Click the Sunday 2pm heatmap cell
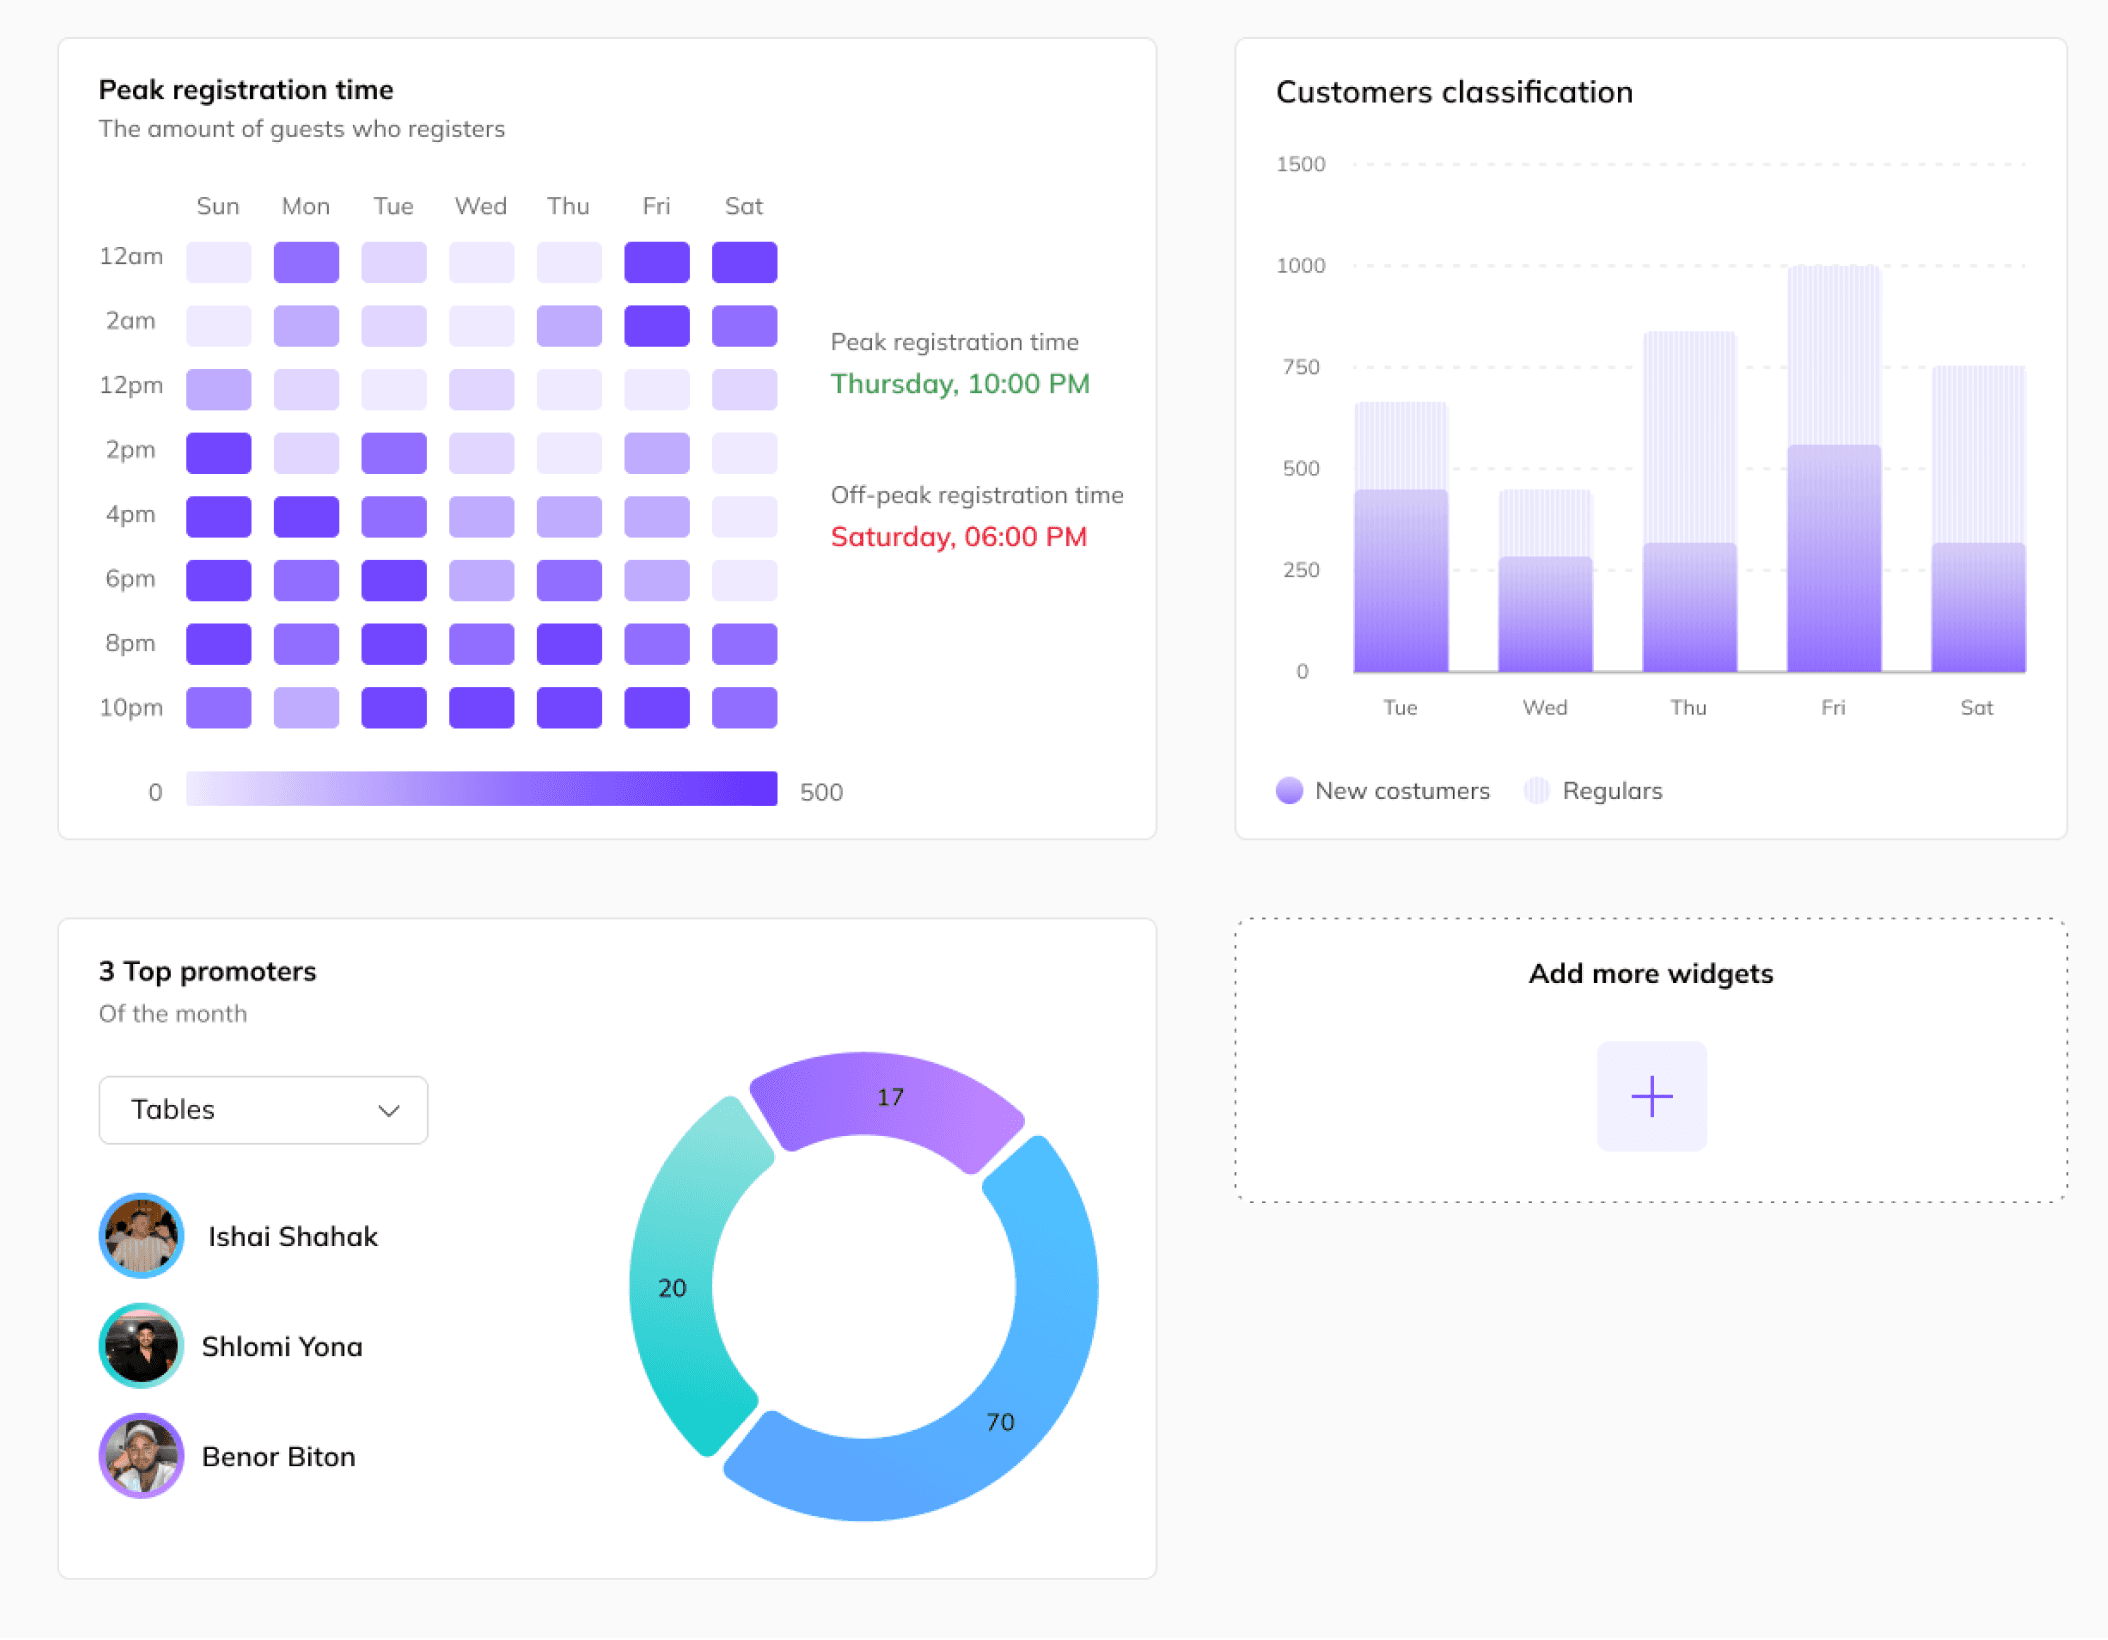The width and height of the screenshot is (2108, 1640). tap(218, 453)
